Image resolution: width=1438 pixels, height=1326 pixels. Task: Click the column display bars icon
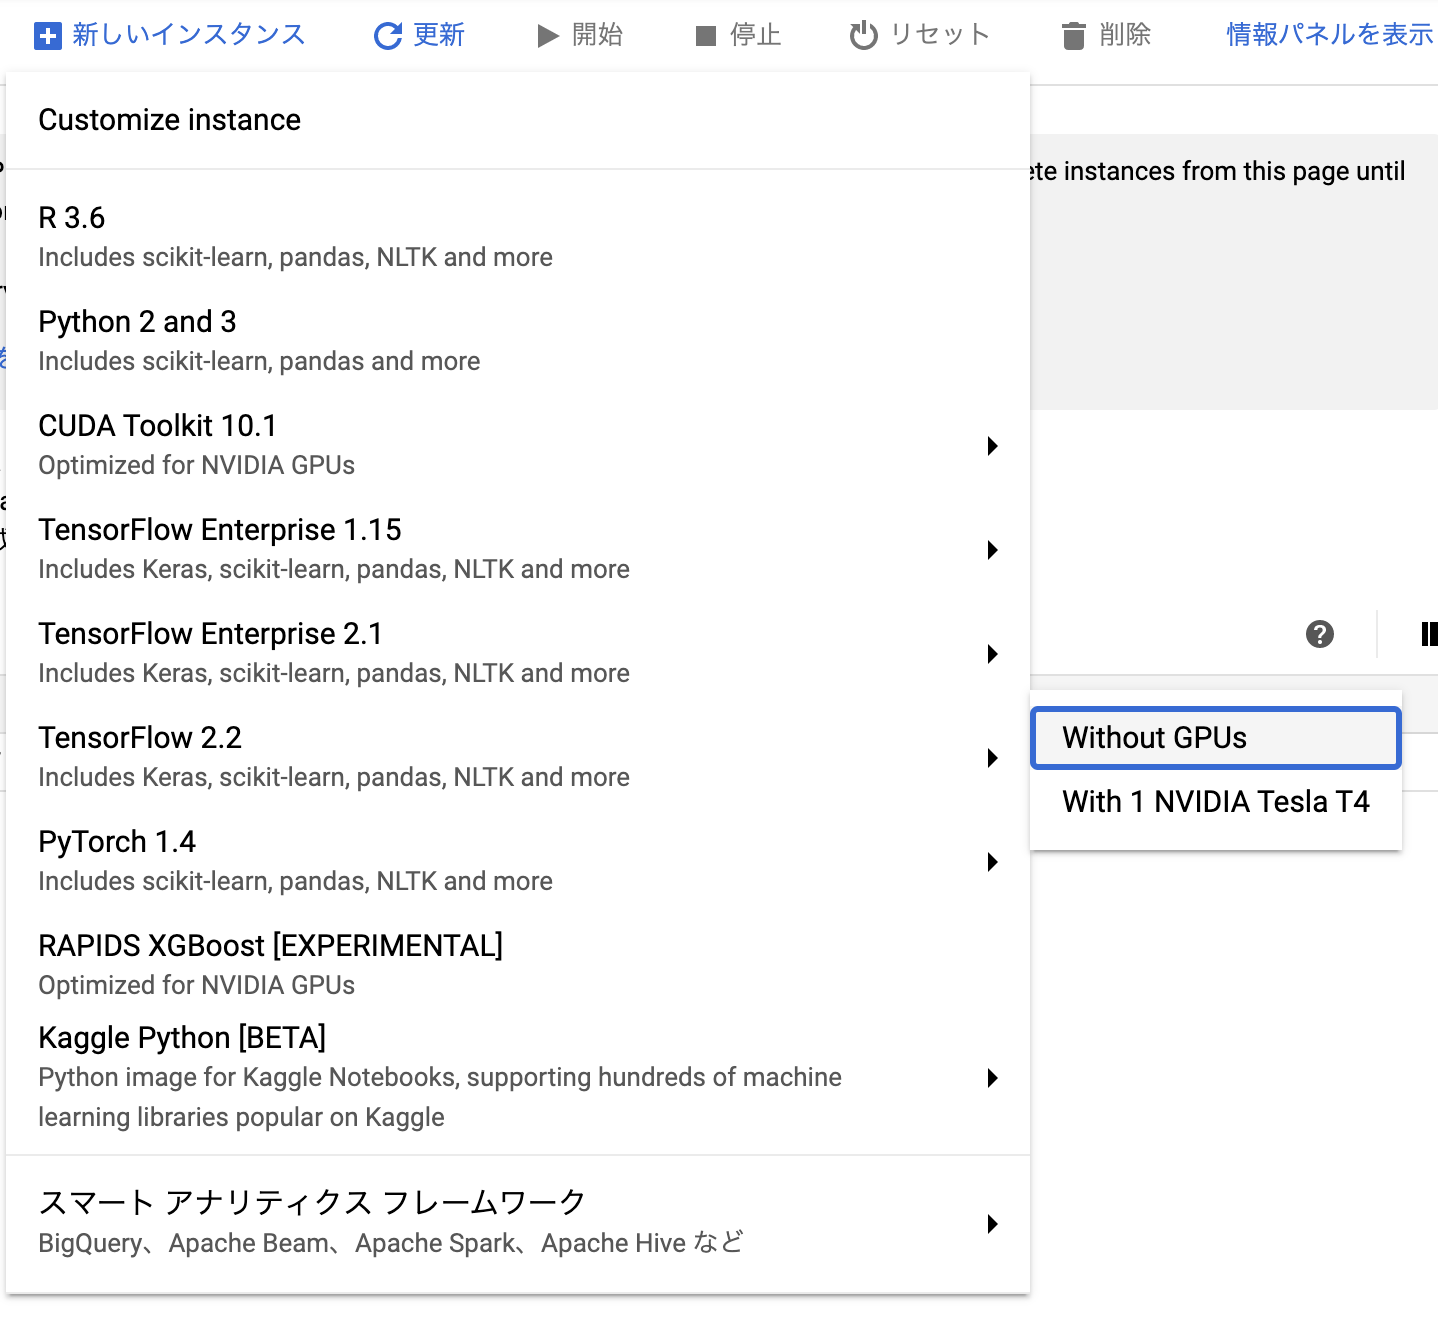pyautogui.click(x=1428, y=634)
